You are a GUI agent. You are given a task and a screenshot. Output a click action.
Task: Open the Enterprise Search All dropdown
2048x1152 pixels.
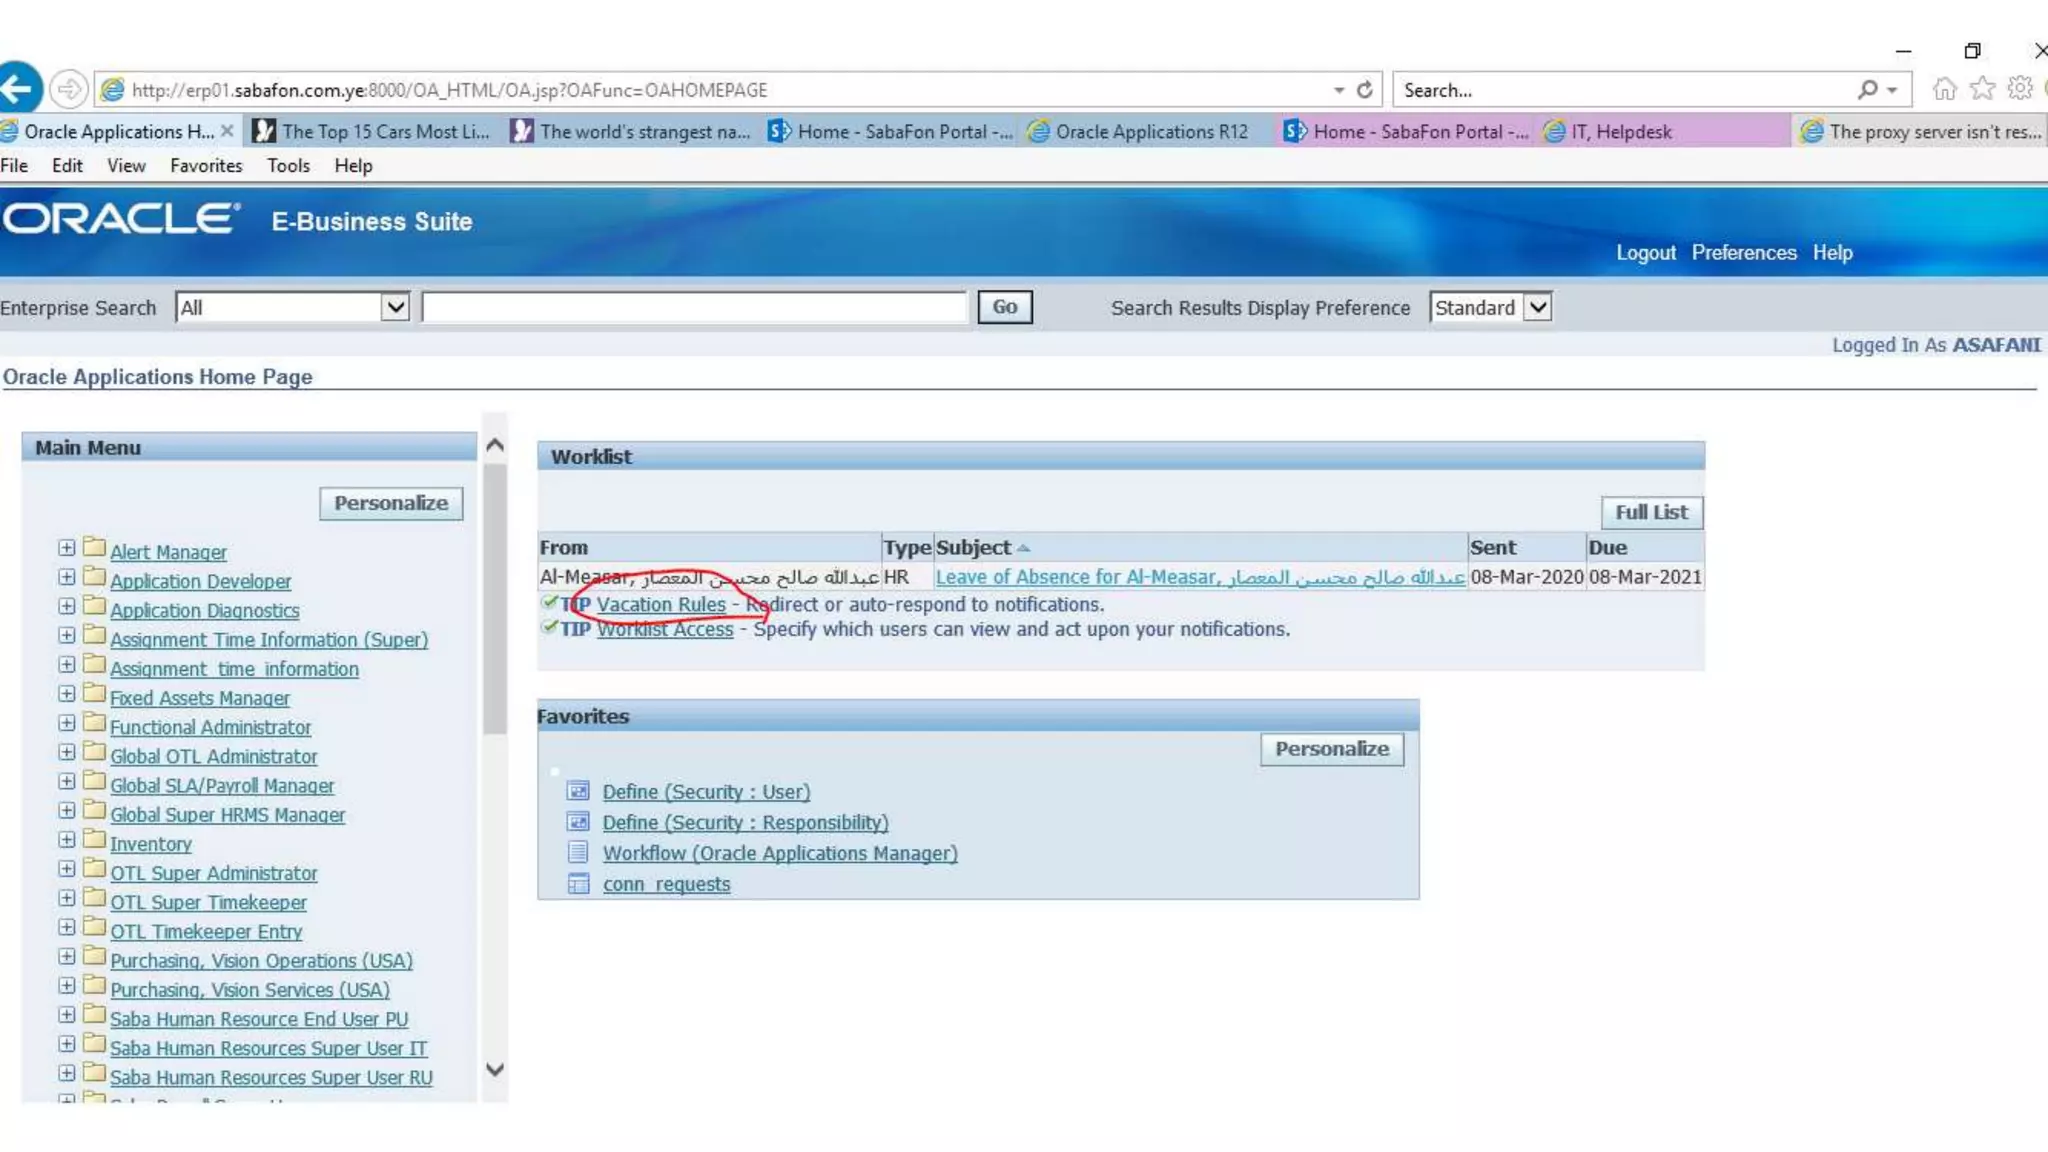(395, 307)
